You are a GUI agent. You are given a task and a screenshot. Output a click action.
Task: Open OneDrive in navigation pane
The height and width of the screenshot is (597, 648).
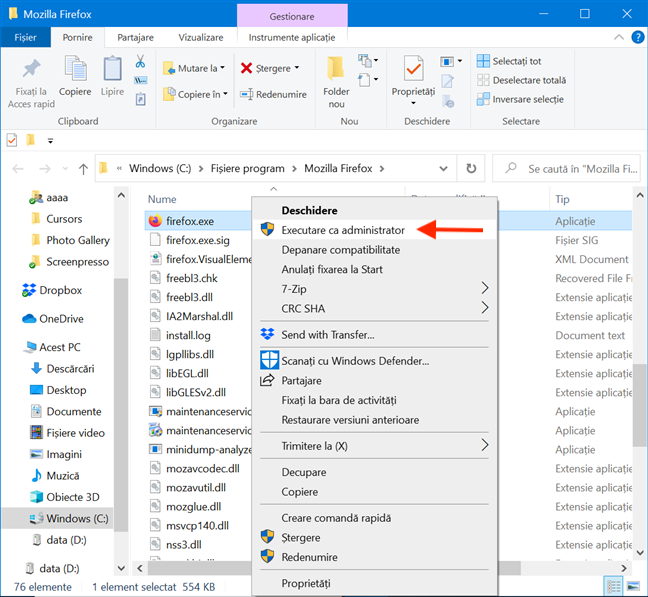[52, 319]
